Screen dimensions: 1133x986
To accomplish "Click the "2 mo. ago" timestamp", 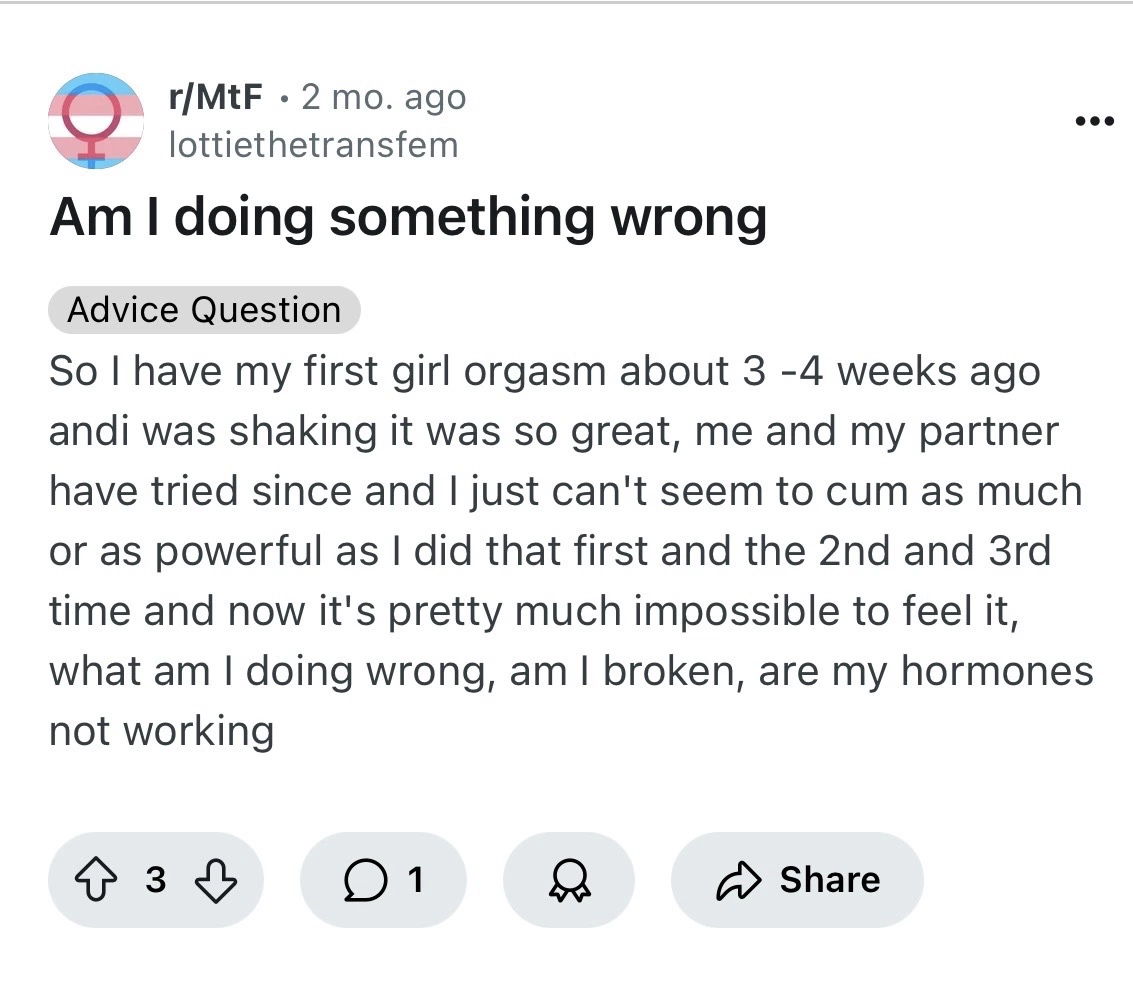I will click(383, 97).
